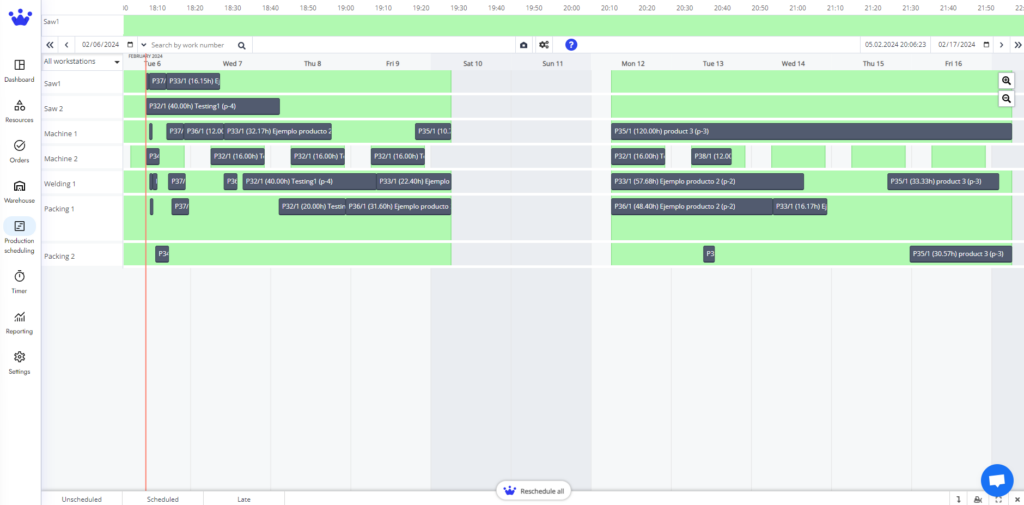
Task: Open P33/1 (16.17h) task on Packing 1
Action: (x=800, y=207)
